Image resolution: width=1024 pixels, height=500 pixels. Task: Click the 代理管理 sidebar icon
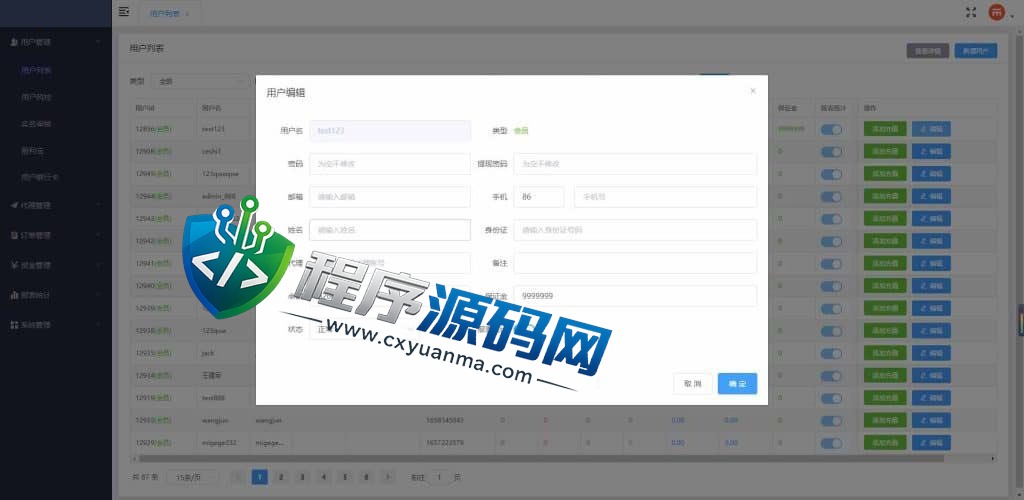(x=14, y=205)
